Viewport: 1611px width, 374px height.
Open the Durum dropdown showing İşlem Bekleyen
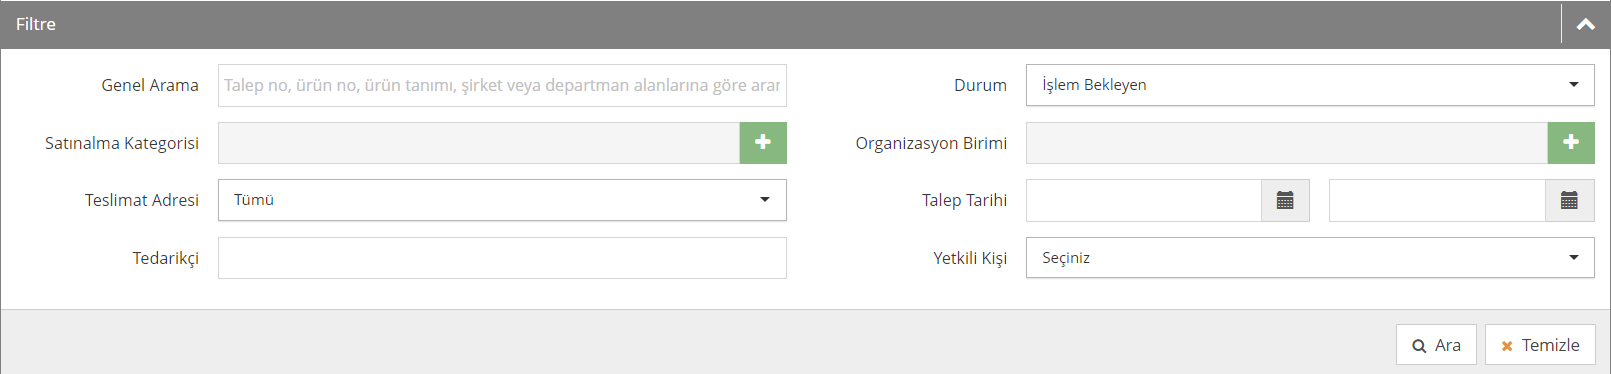tap(1310, 85)
